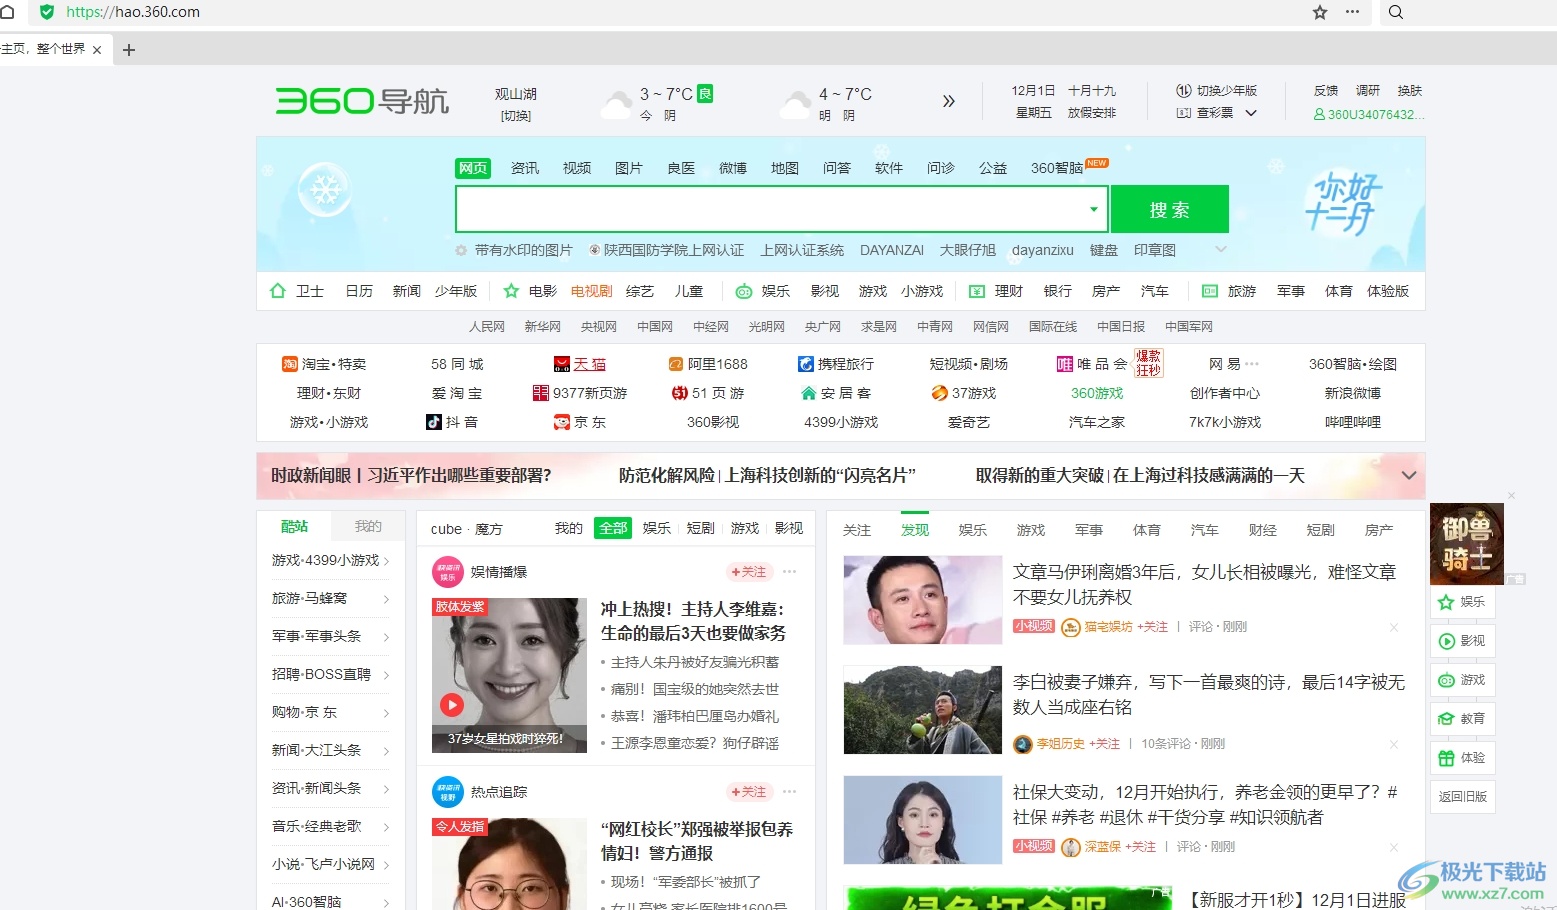Dismiss the 李白被妻子嫌弃 article with X

pos(1394,744)
